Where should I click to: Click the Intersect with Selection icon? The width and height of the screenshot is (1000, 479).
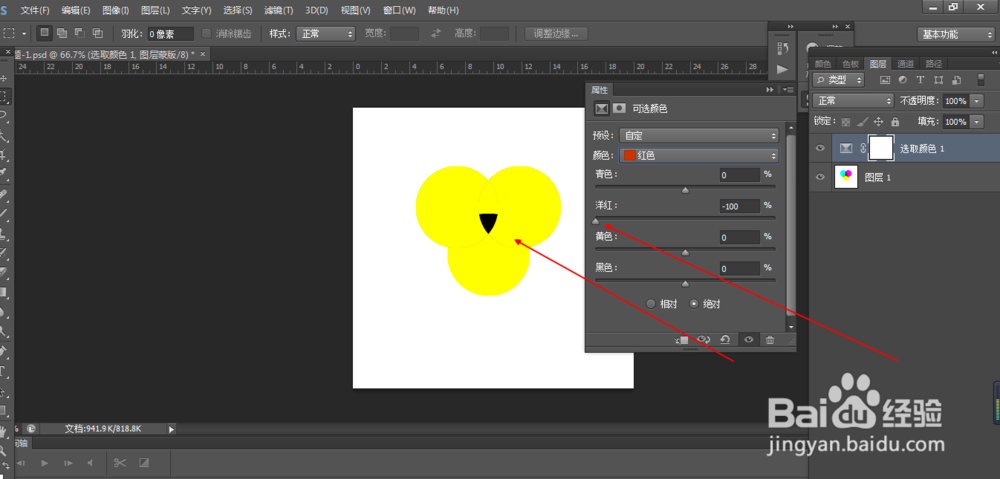click(98, 33)
